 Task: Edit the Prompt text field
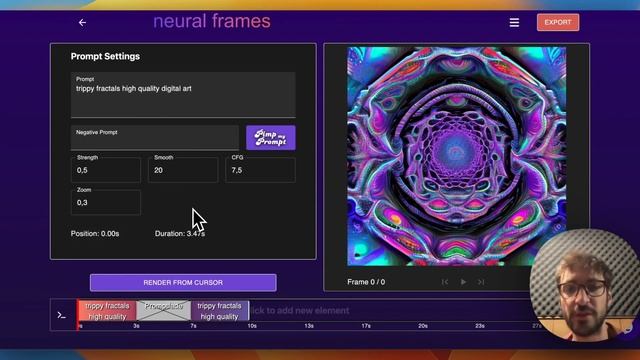tap(183, 95)
